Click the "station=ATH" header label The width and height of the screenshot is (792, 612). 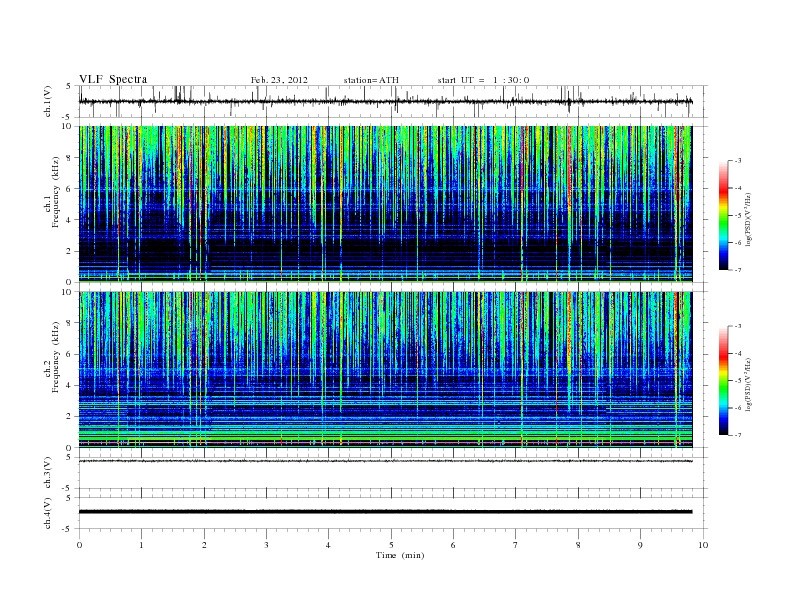[x=371, y=80]
